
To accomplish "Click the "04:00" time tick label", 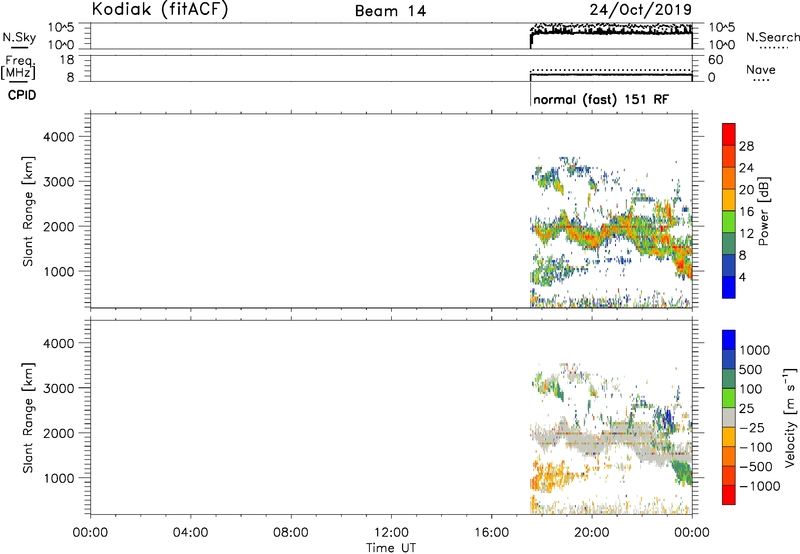I will click(190, 533).
